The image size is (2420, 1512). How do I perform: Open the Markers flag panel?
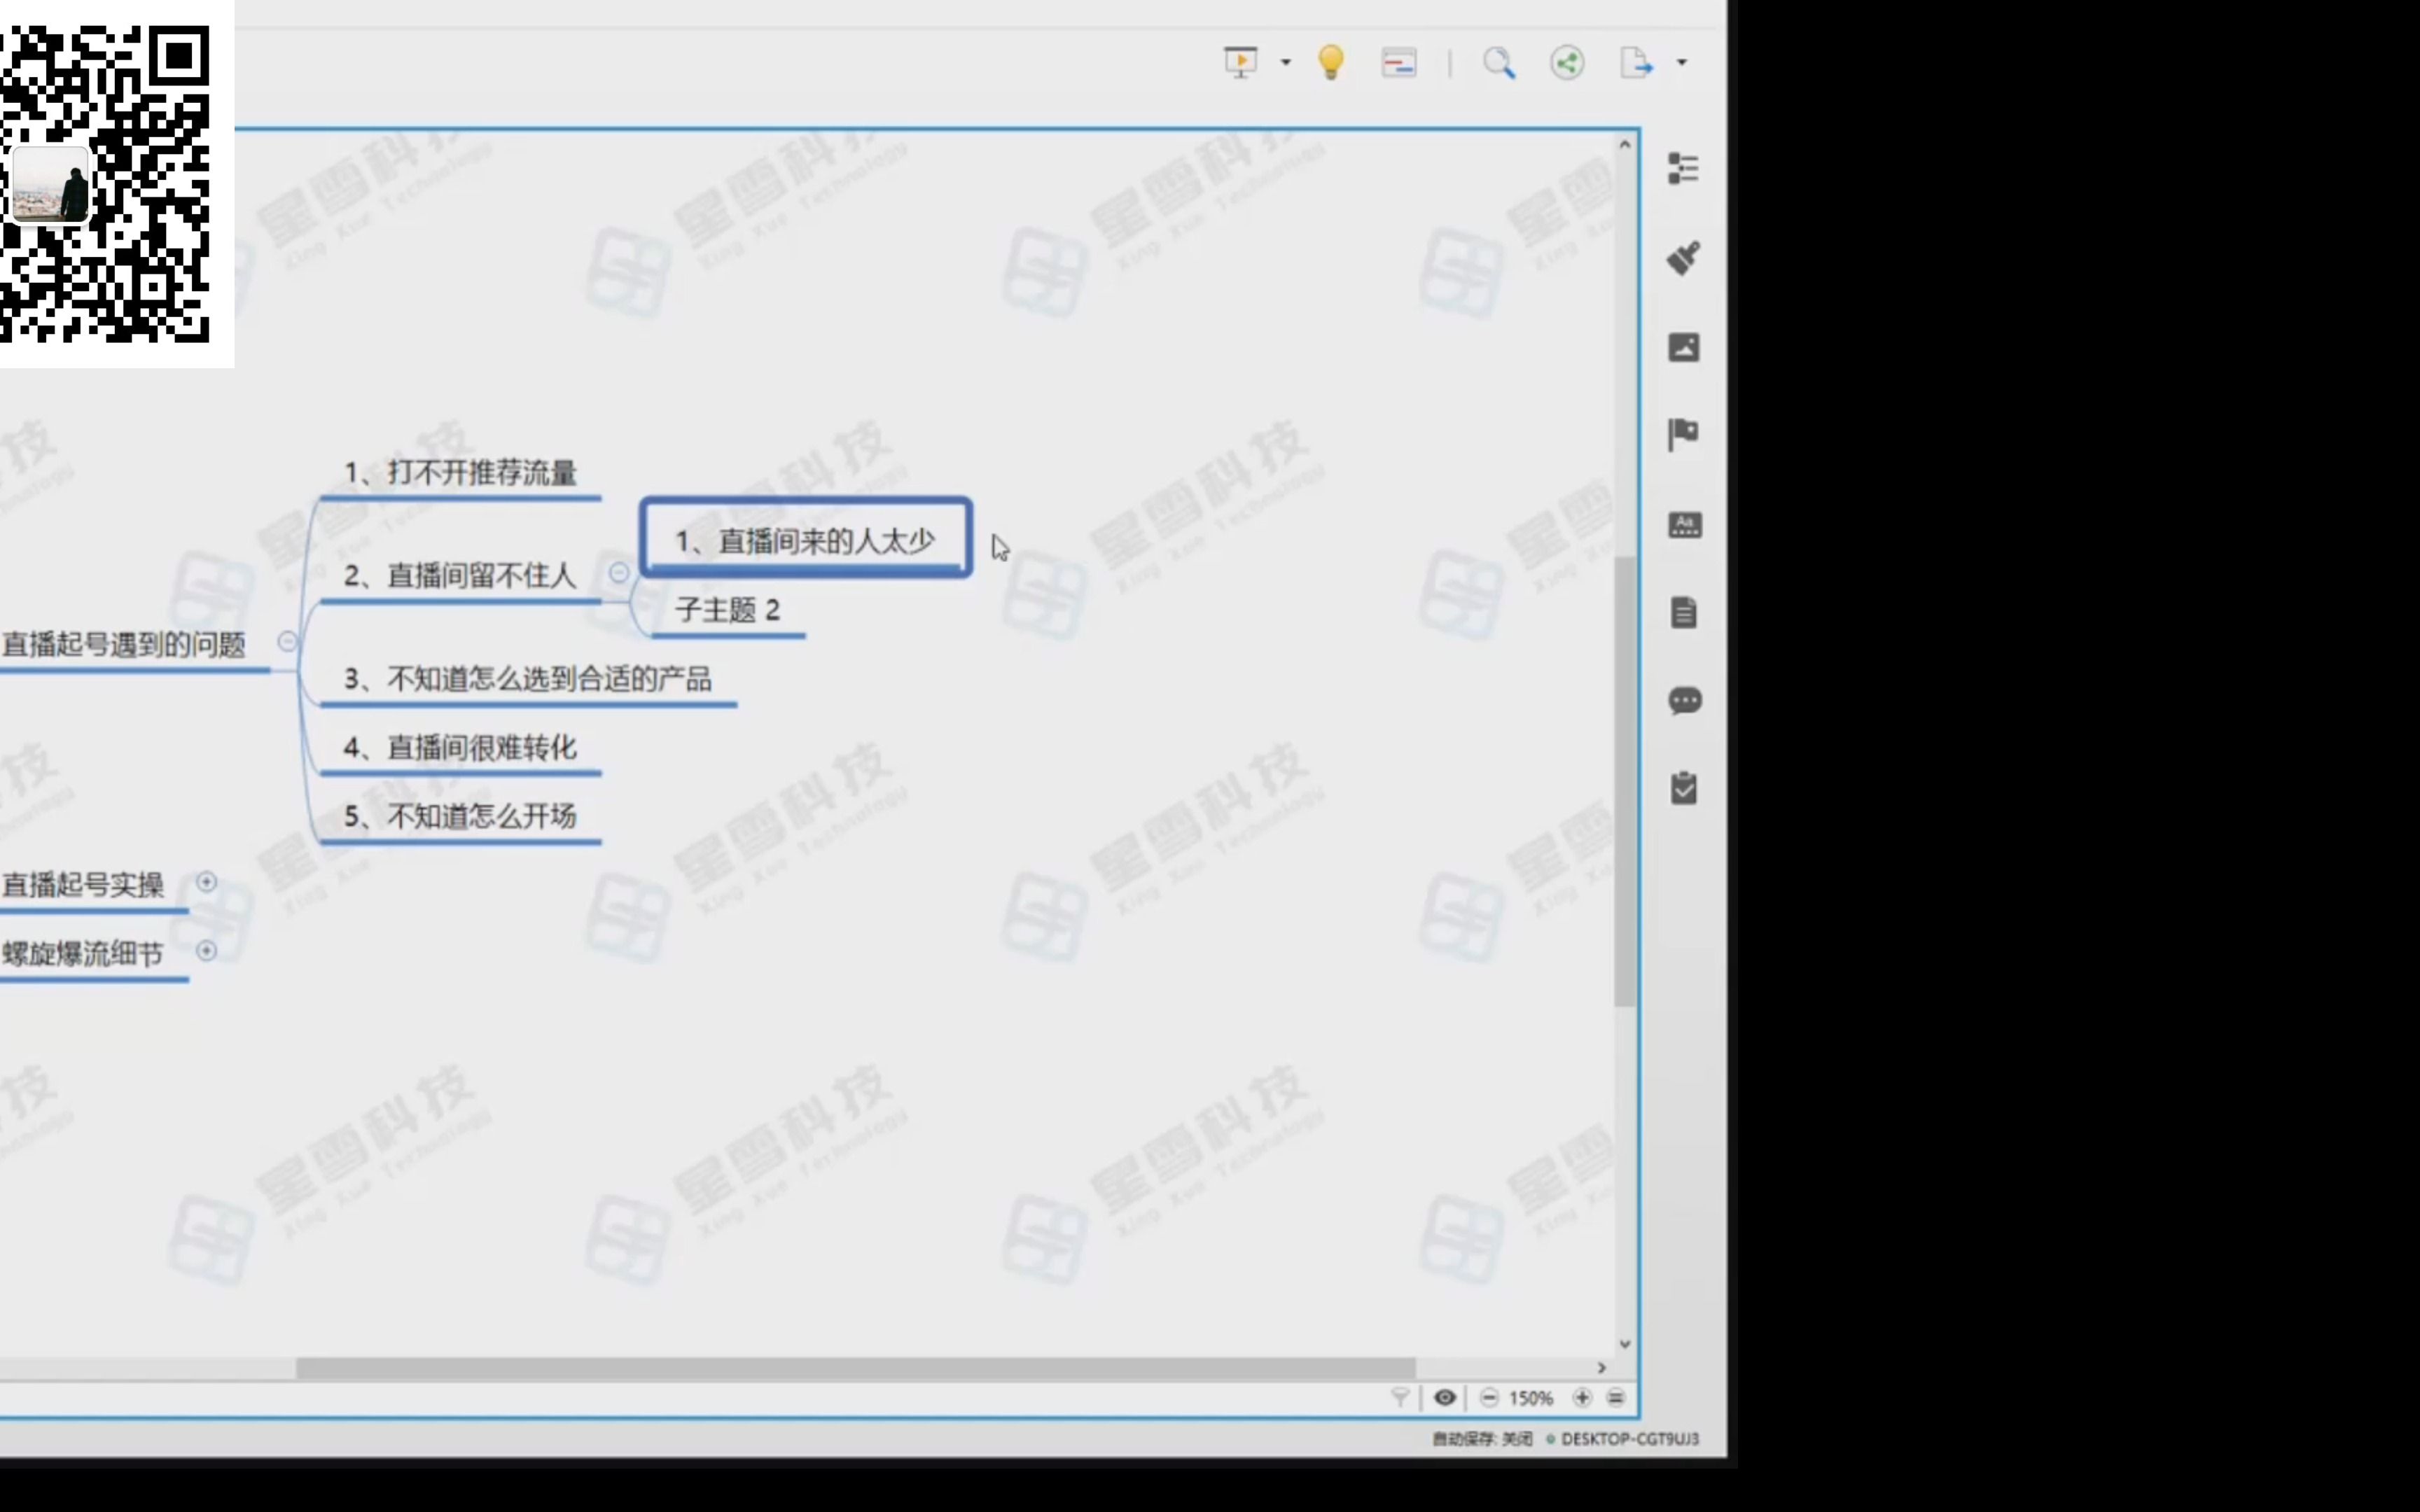[x=1684, y=434]
